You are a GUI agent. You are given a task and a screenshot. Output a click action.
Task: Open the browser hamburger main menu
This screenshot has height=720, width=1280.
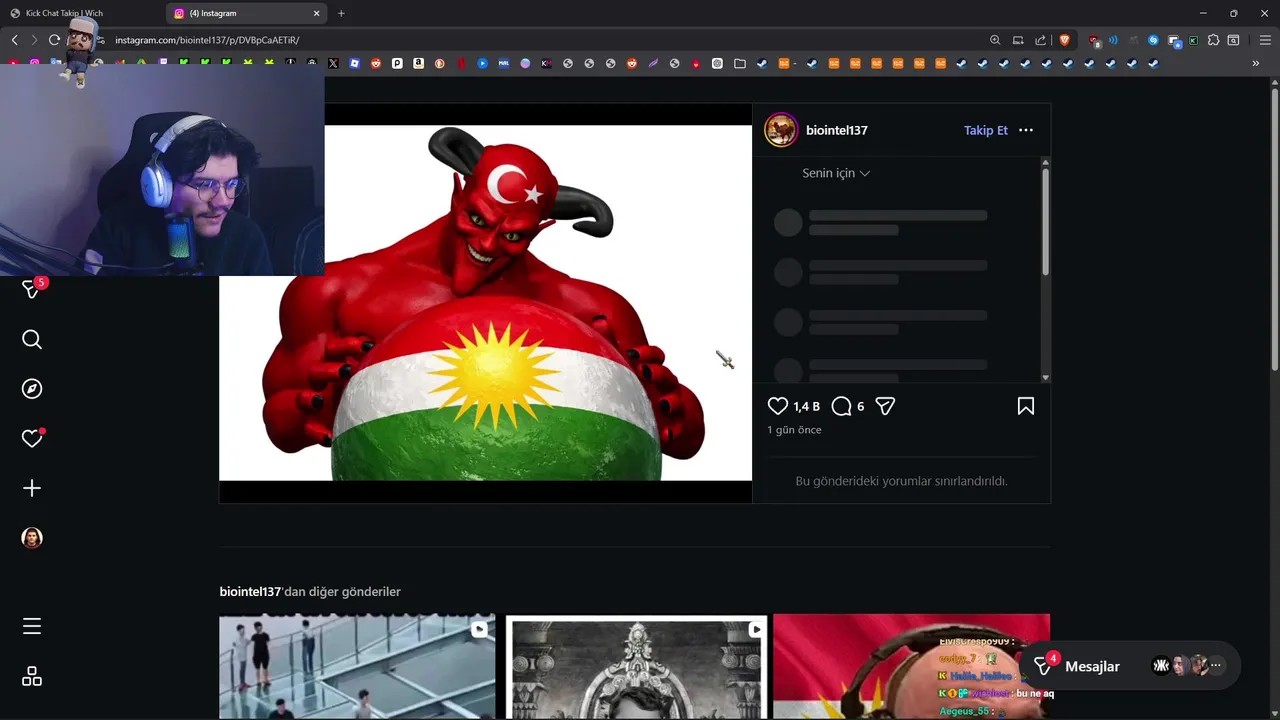click(x=1265, y=40)
